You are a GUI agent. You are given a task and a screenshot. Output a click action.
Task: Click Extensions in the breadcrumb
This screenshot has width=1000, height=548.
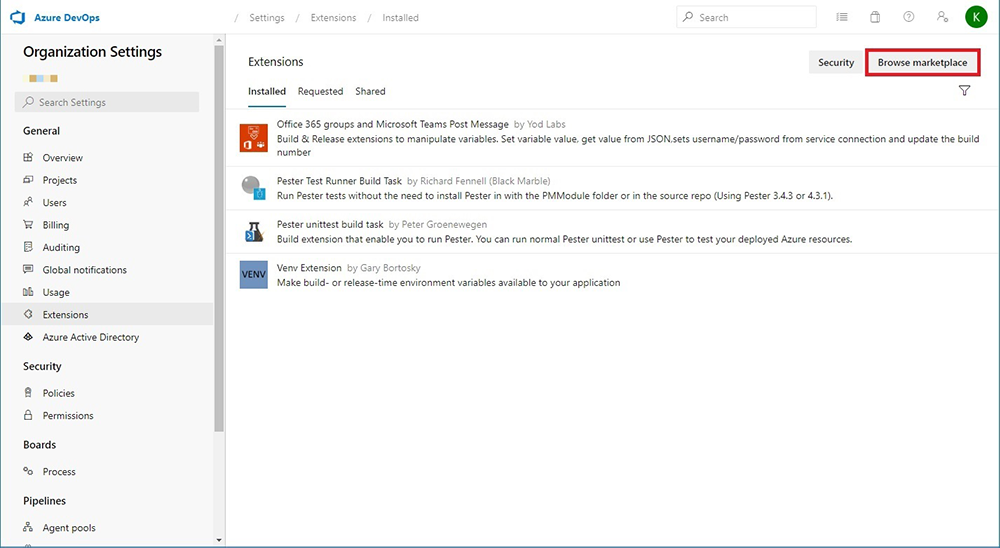point(334,17)
